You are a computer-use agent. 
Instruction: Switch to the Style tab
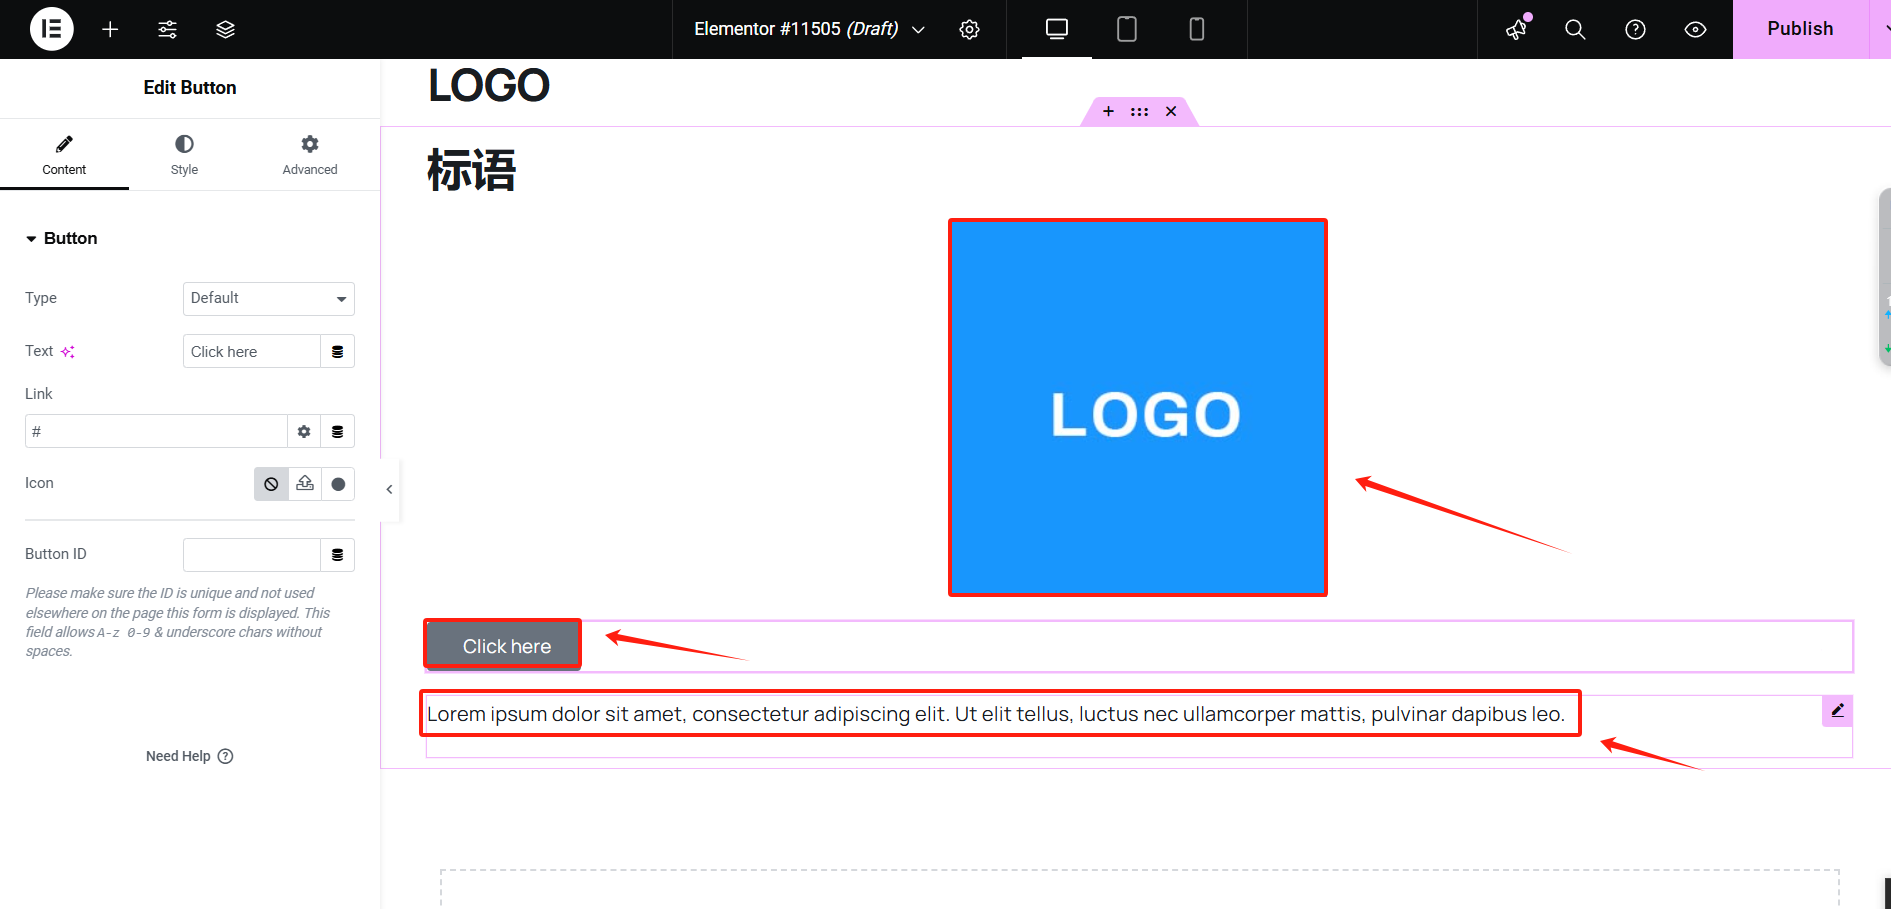184,154
